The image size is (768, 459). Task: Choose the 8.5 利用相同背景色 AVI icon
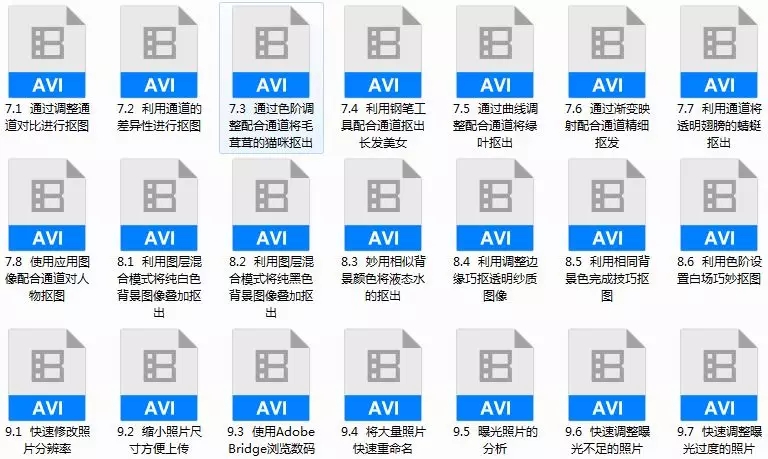pos(607,205)
